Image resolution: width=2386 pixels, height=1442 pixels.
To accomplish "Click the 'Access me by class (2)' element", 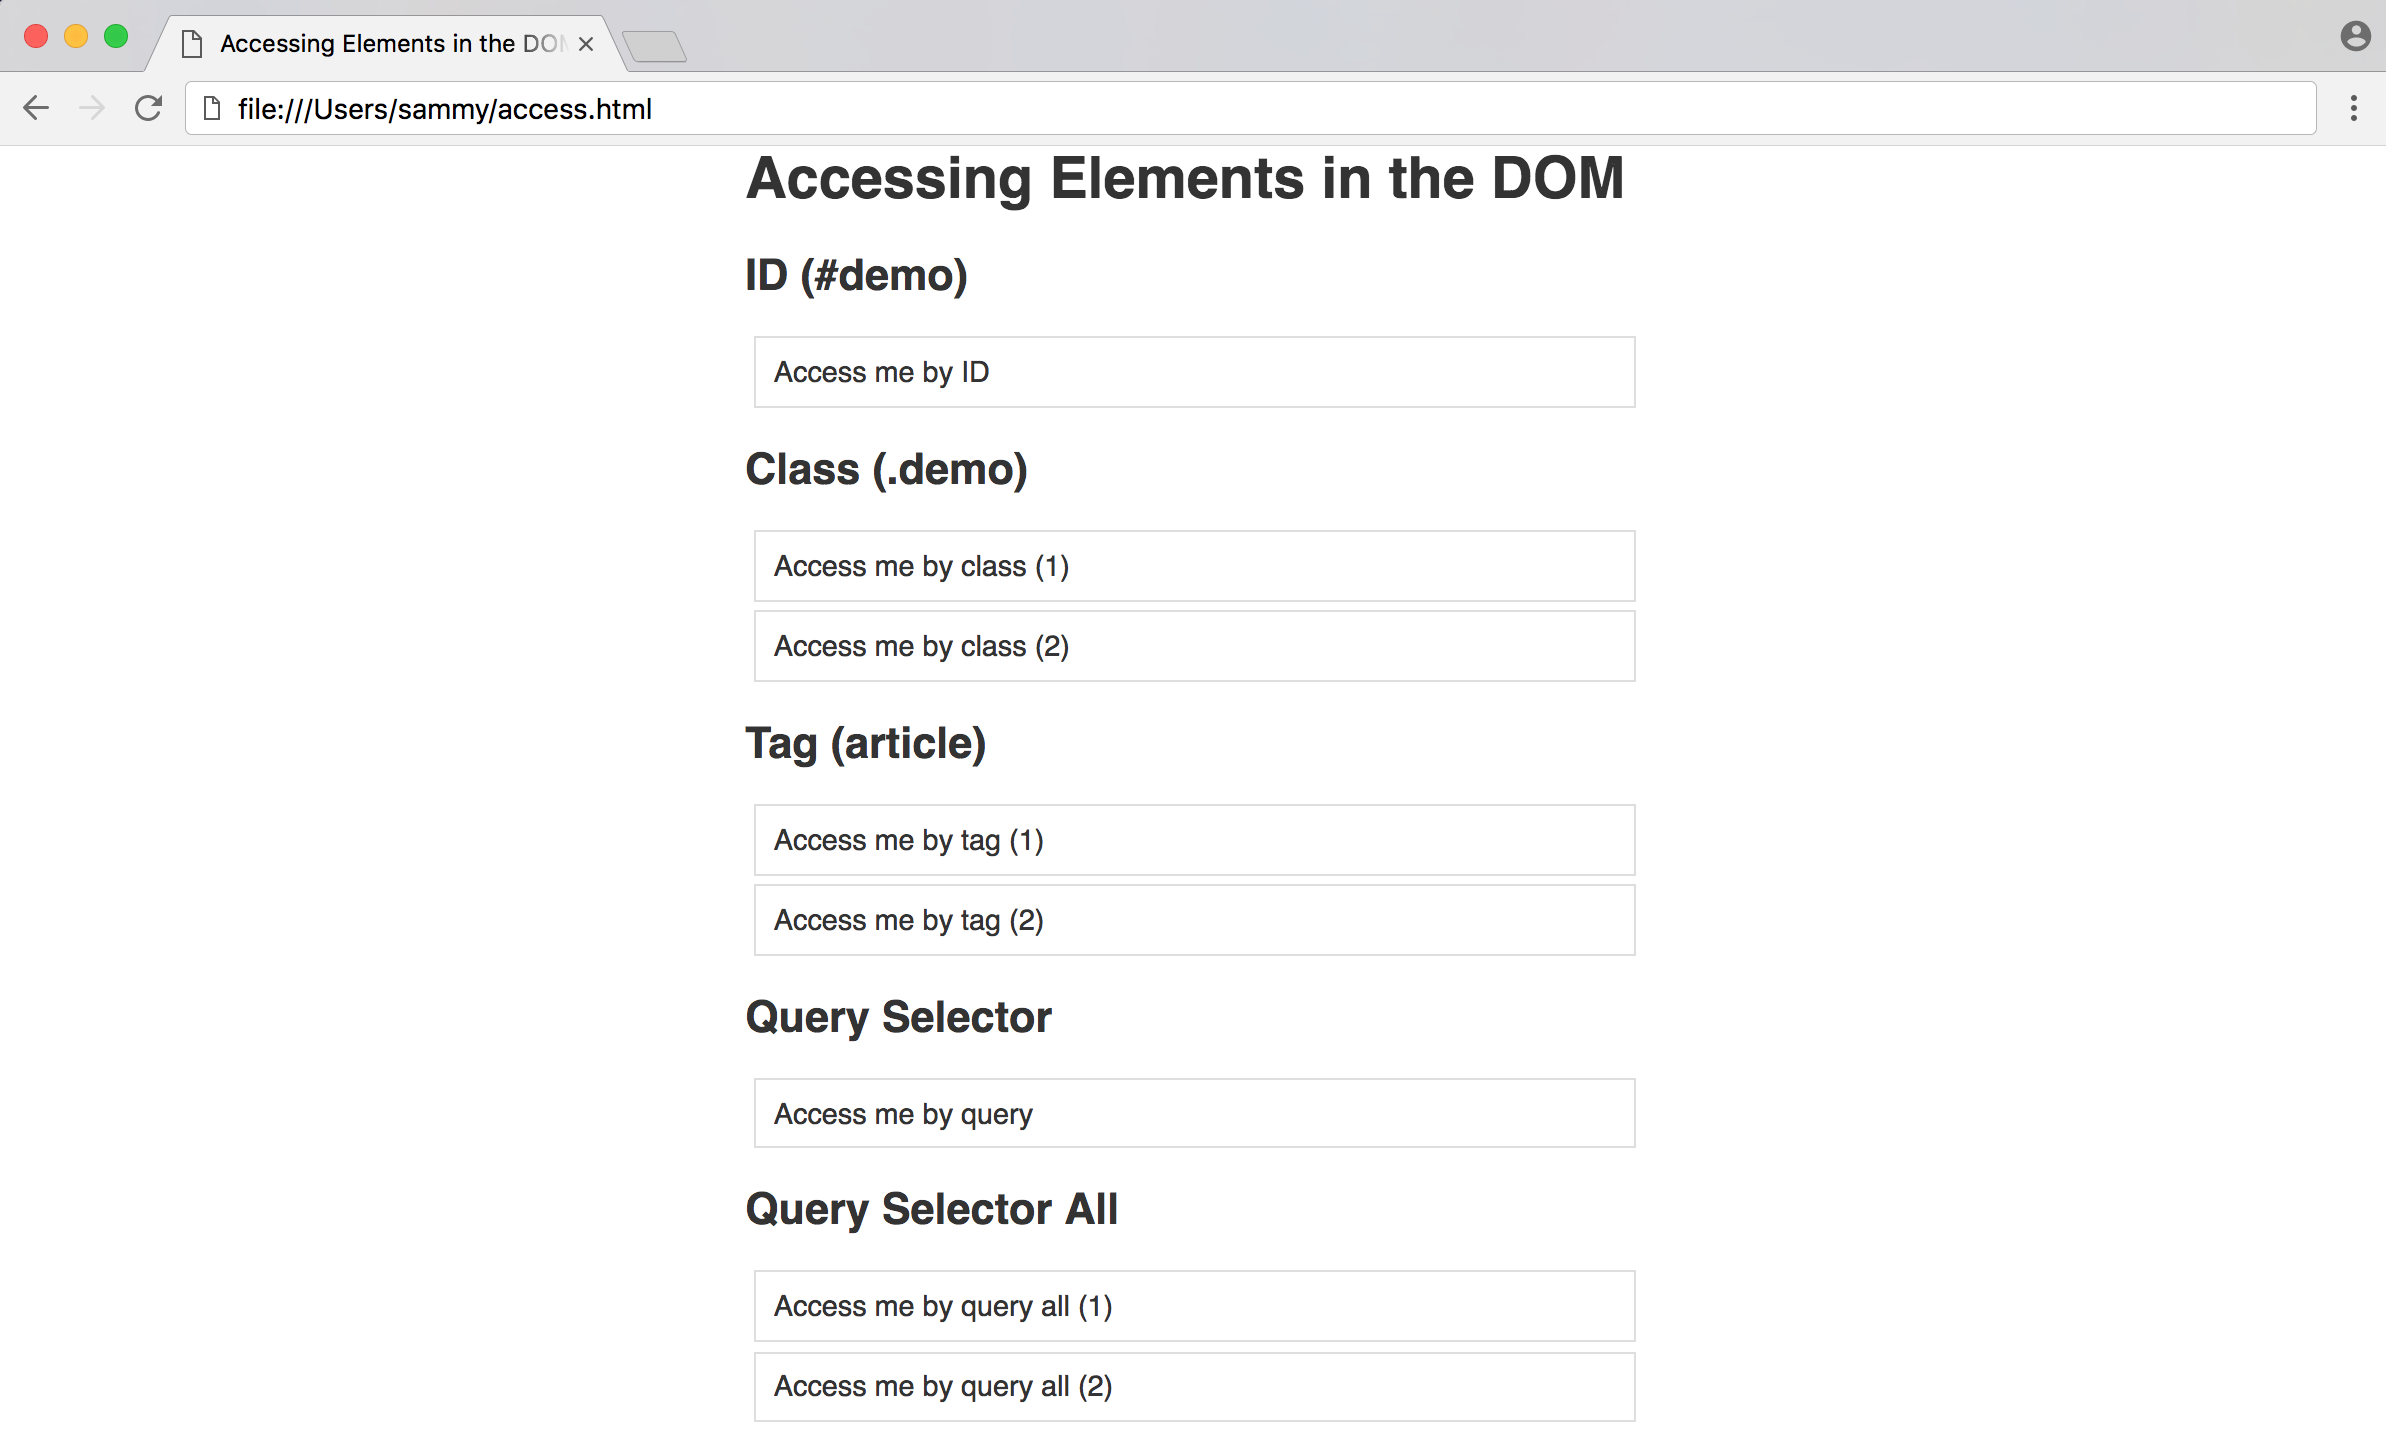I will (1193, 644).
